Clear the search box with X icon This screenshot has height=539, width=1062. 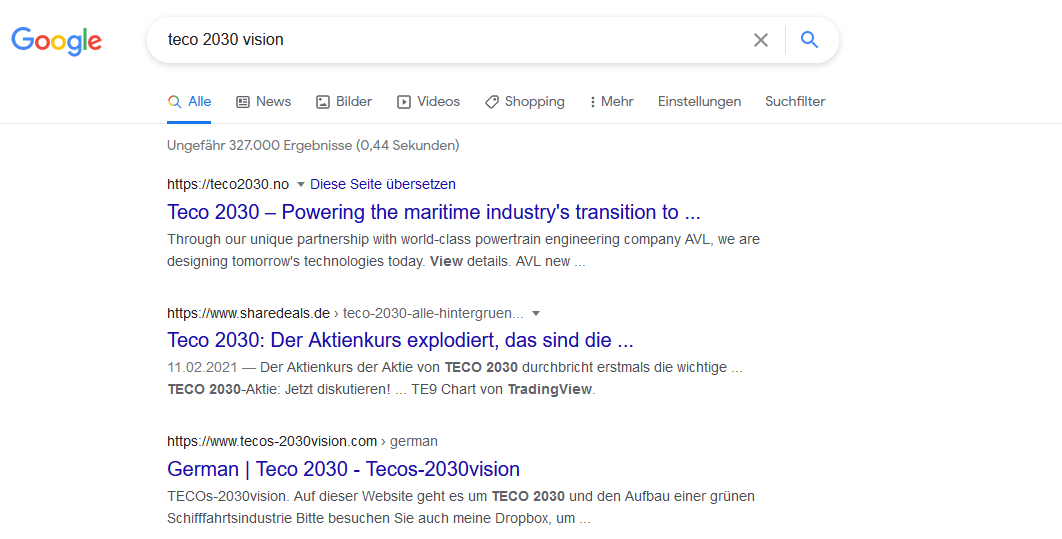761,40
